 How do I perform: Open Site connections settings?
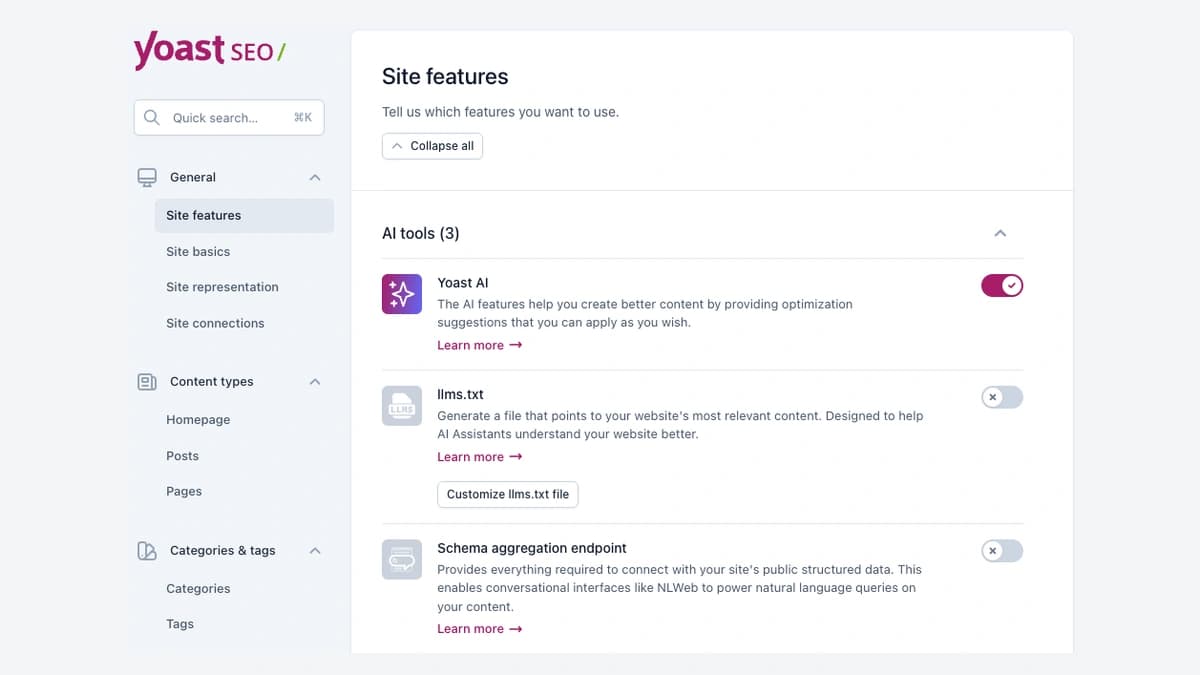[x=215, y=323]
